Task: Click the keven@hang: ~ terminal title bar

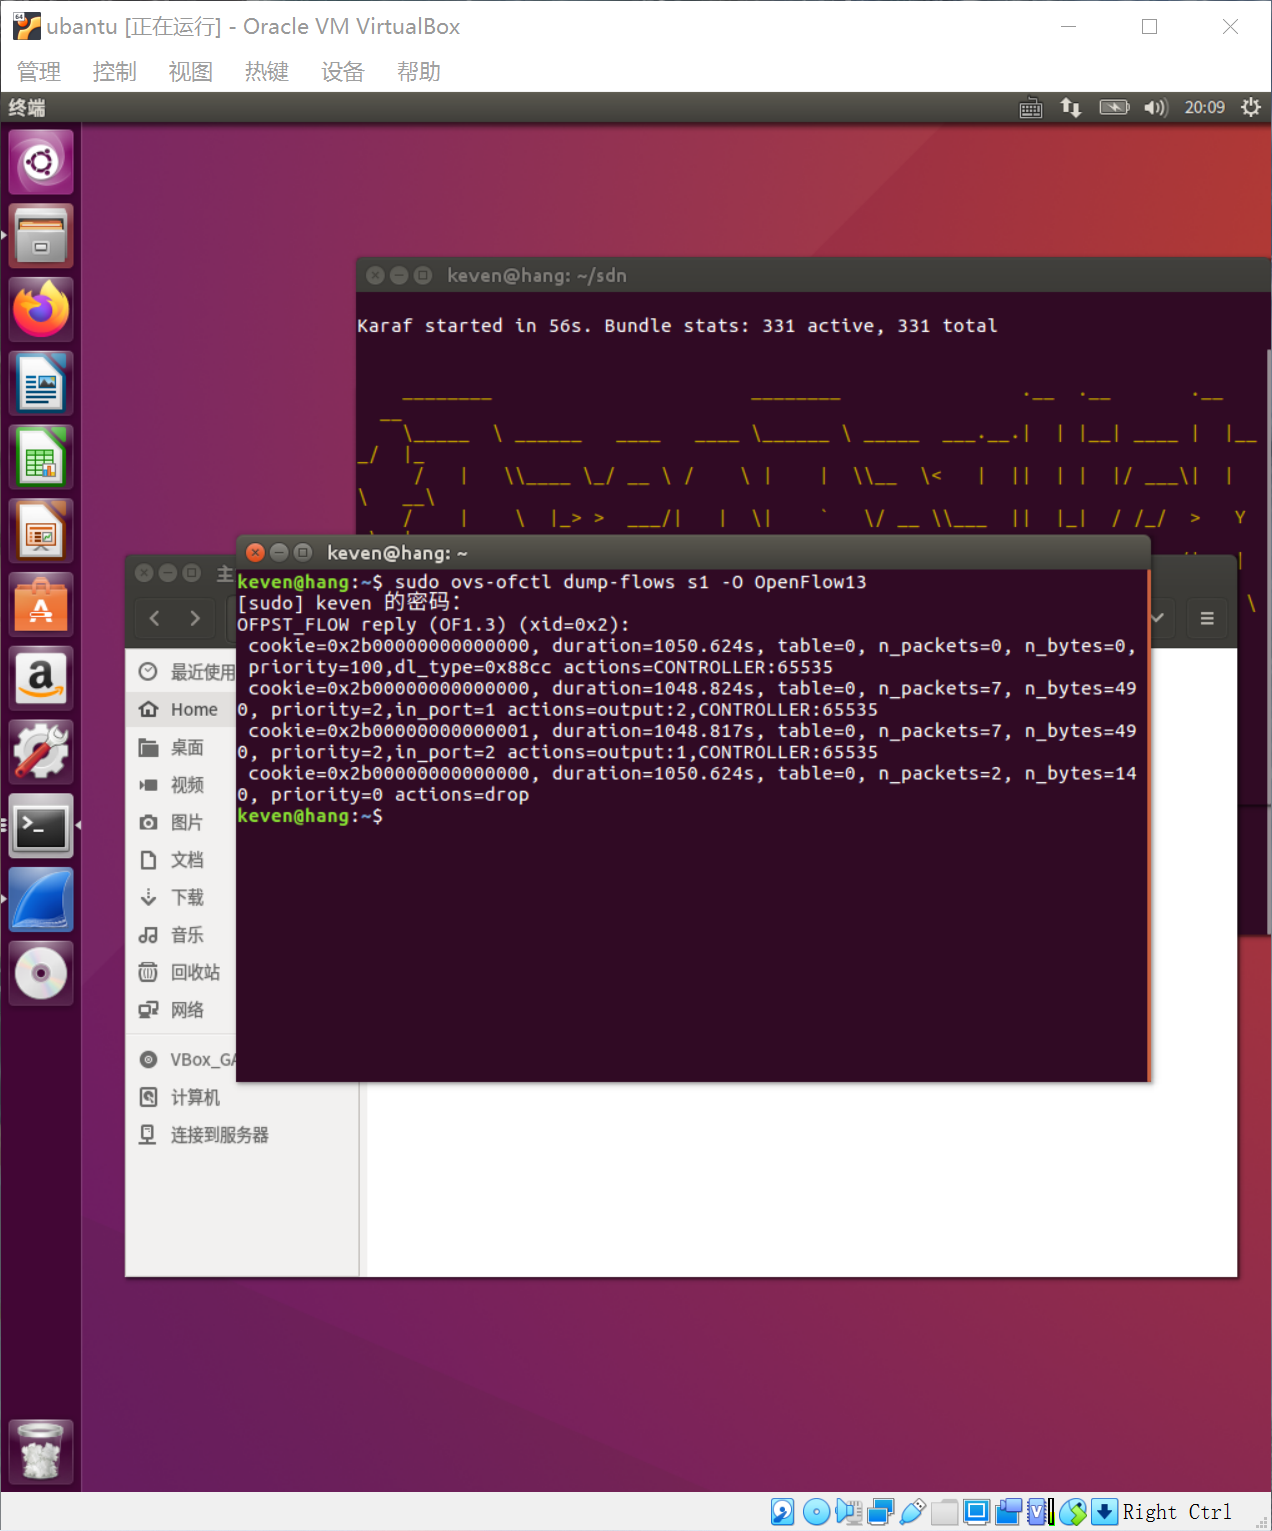Action: 693,552
